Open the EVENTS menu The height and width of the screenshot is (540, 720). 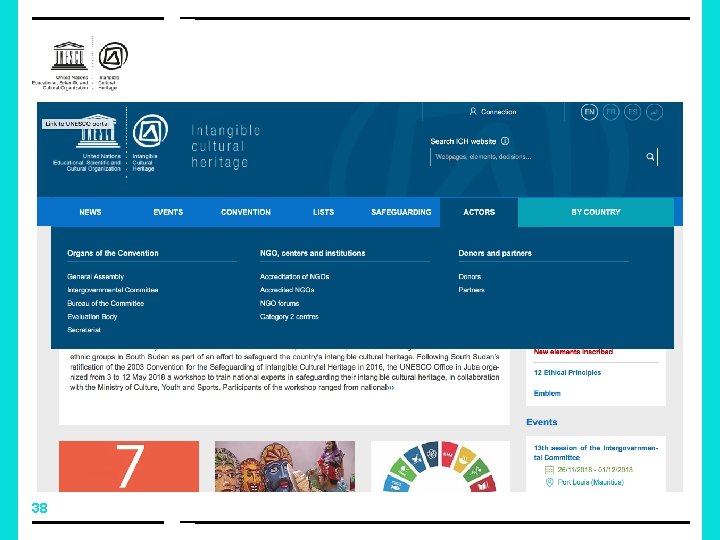click(x=168, y=212)
